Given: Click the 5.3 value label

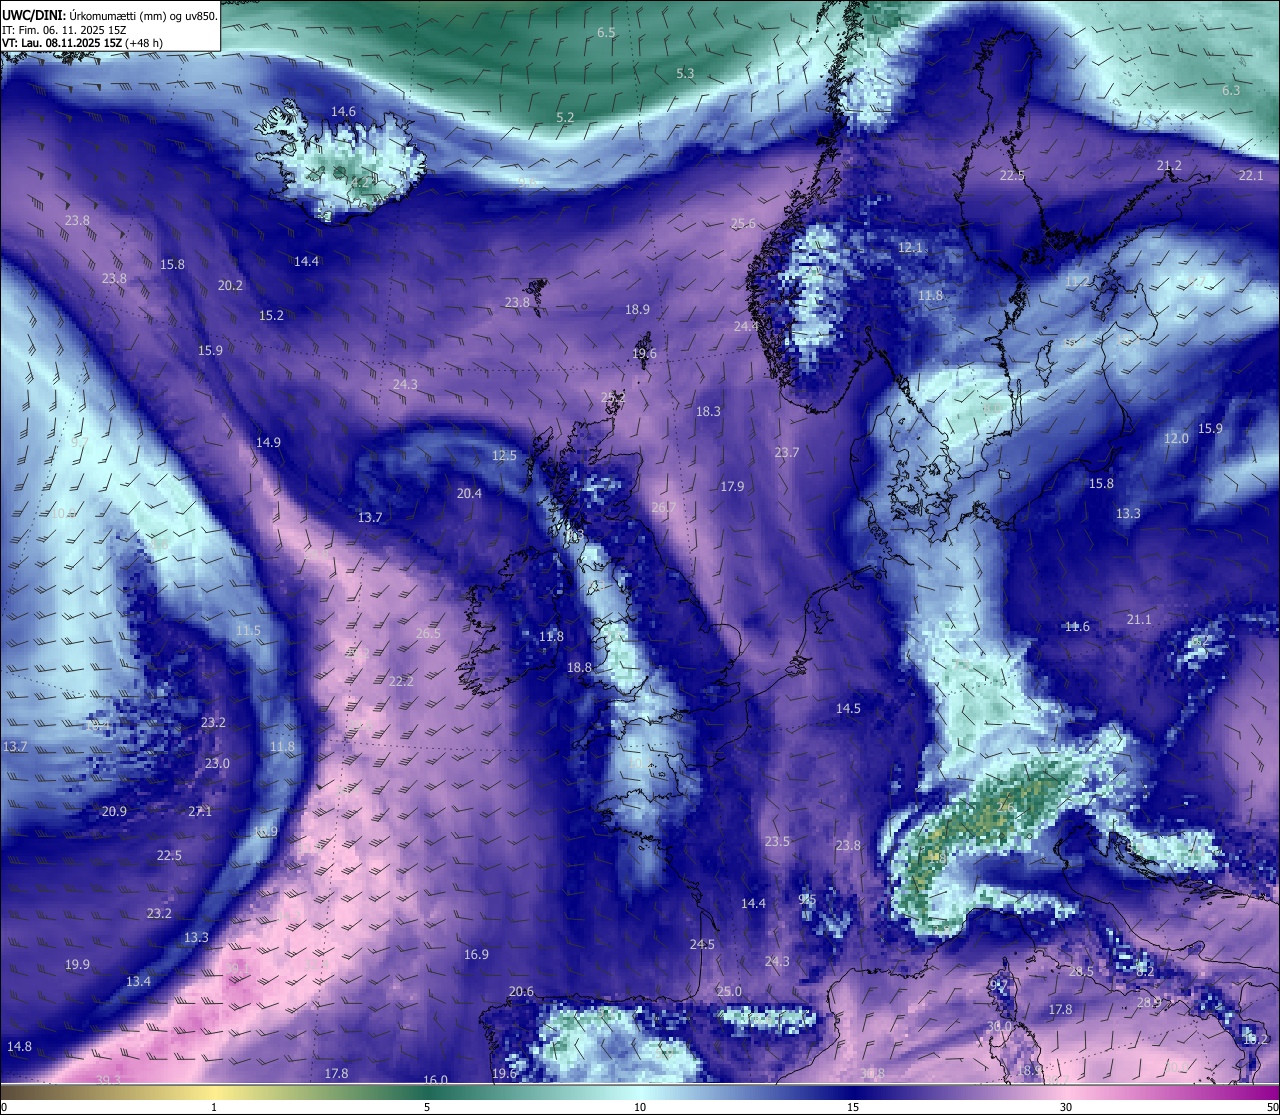Looking at the screenshot, I should (685, 73).
